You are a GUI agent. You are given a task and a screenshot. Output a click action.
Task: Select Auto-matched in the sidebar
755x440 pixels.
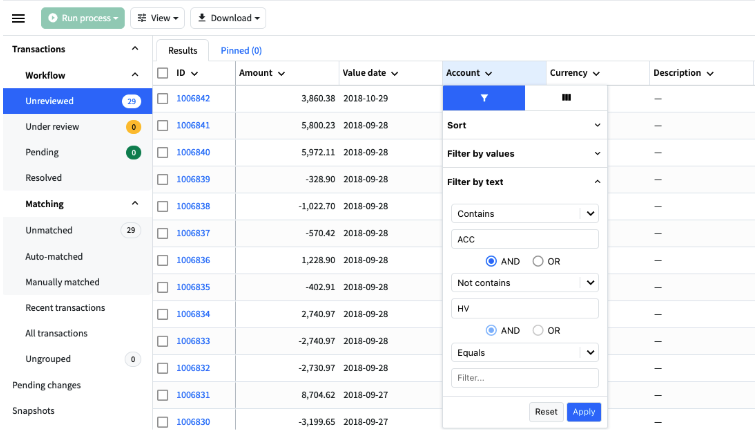coord(78,257)
